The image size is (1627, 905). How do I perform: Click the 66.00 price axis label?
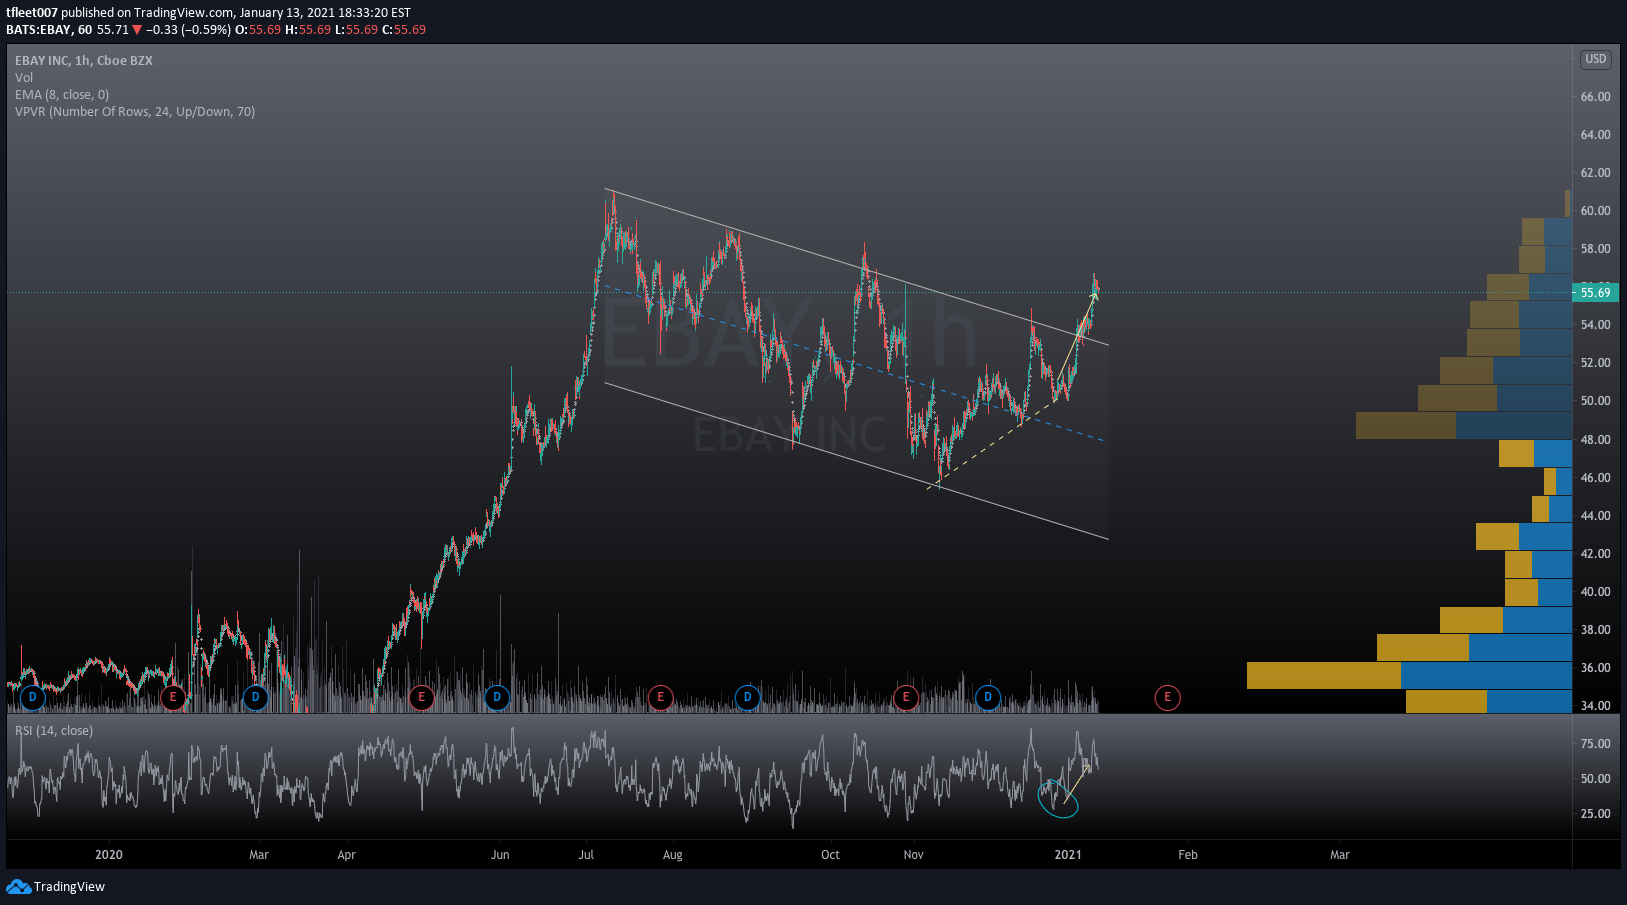1595,97
